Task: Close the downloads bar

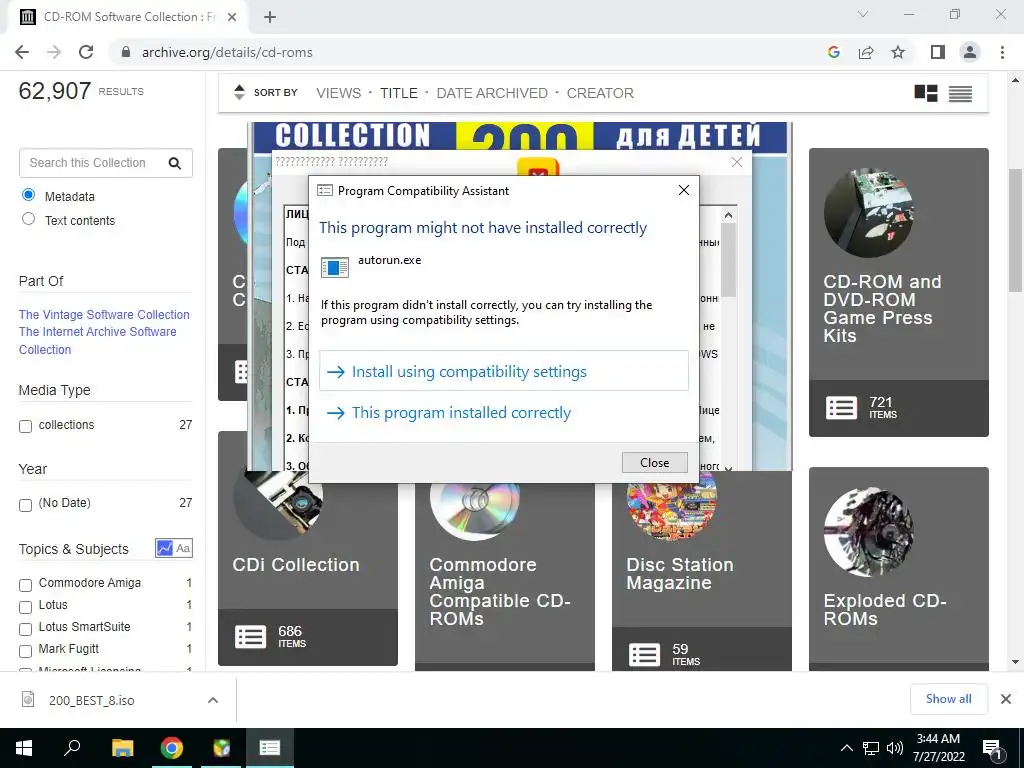Action: point(1006,699)
